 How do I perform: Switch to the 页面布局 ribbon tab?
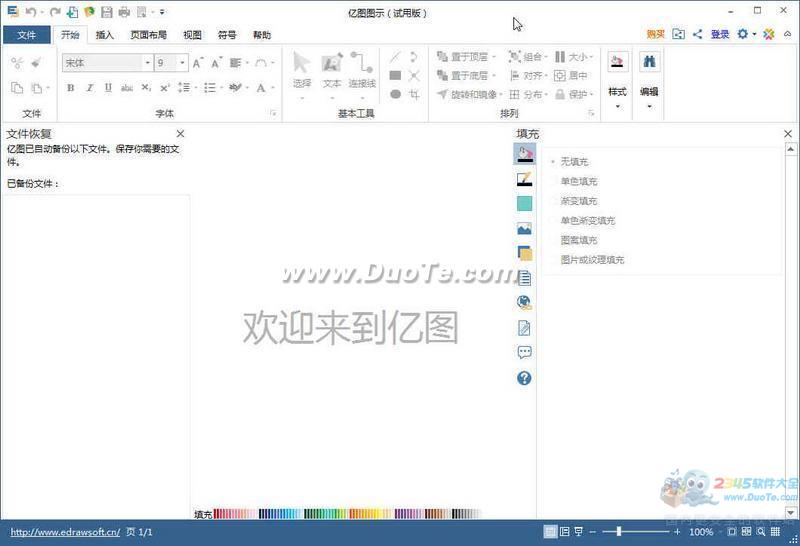(148, 35)
